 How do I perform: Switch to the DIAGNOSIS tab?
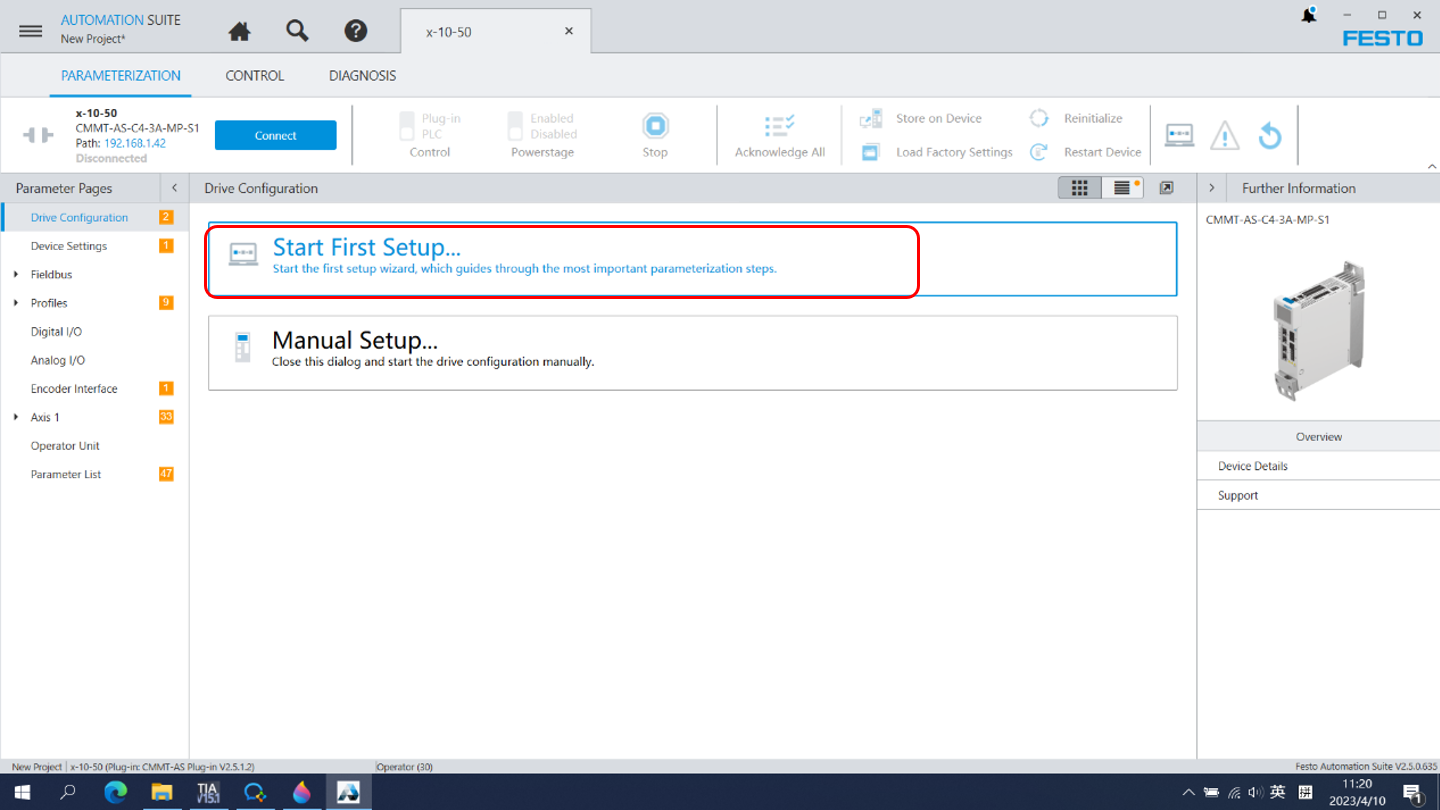point(362,76)
